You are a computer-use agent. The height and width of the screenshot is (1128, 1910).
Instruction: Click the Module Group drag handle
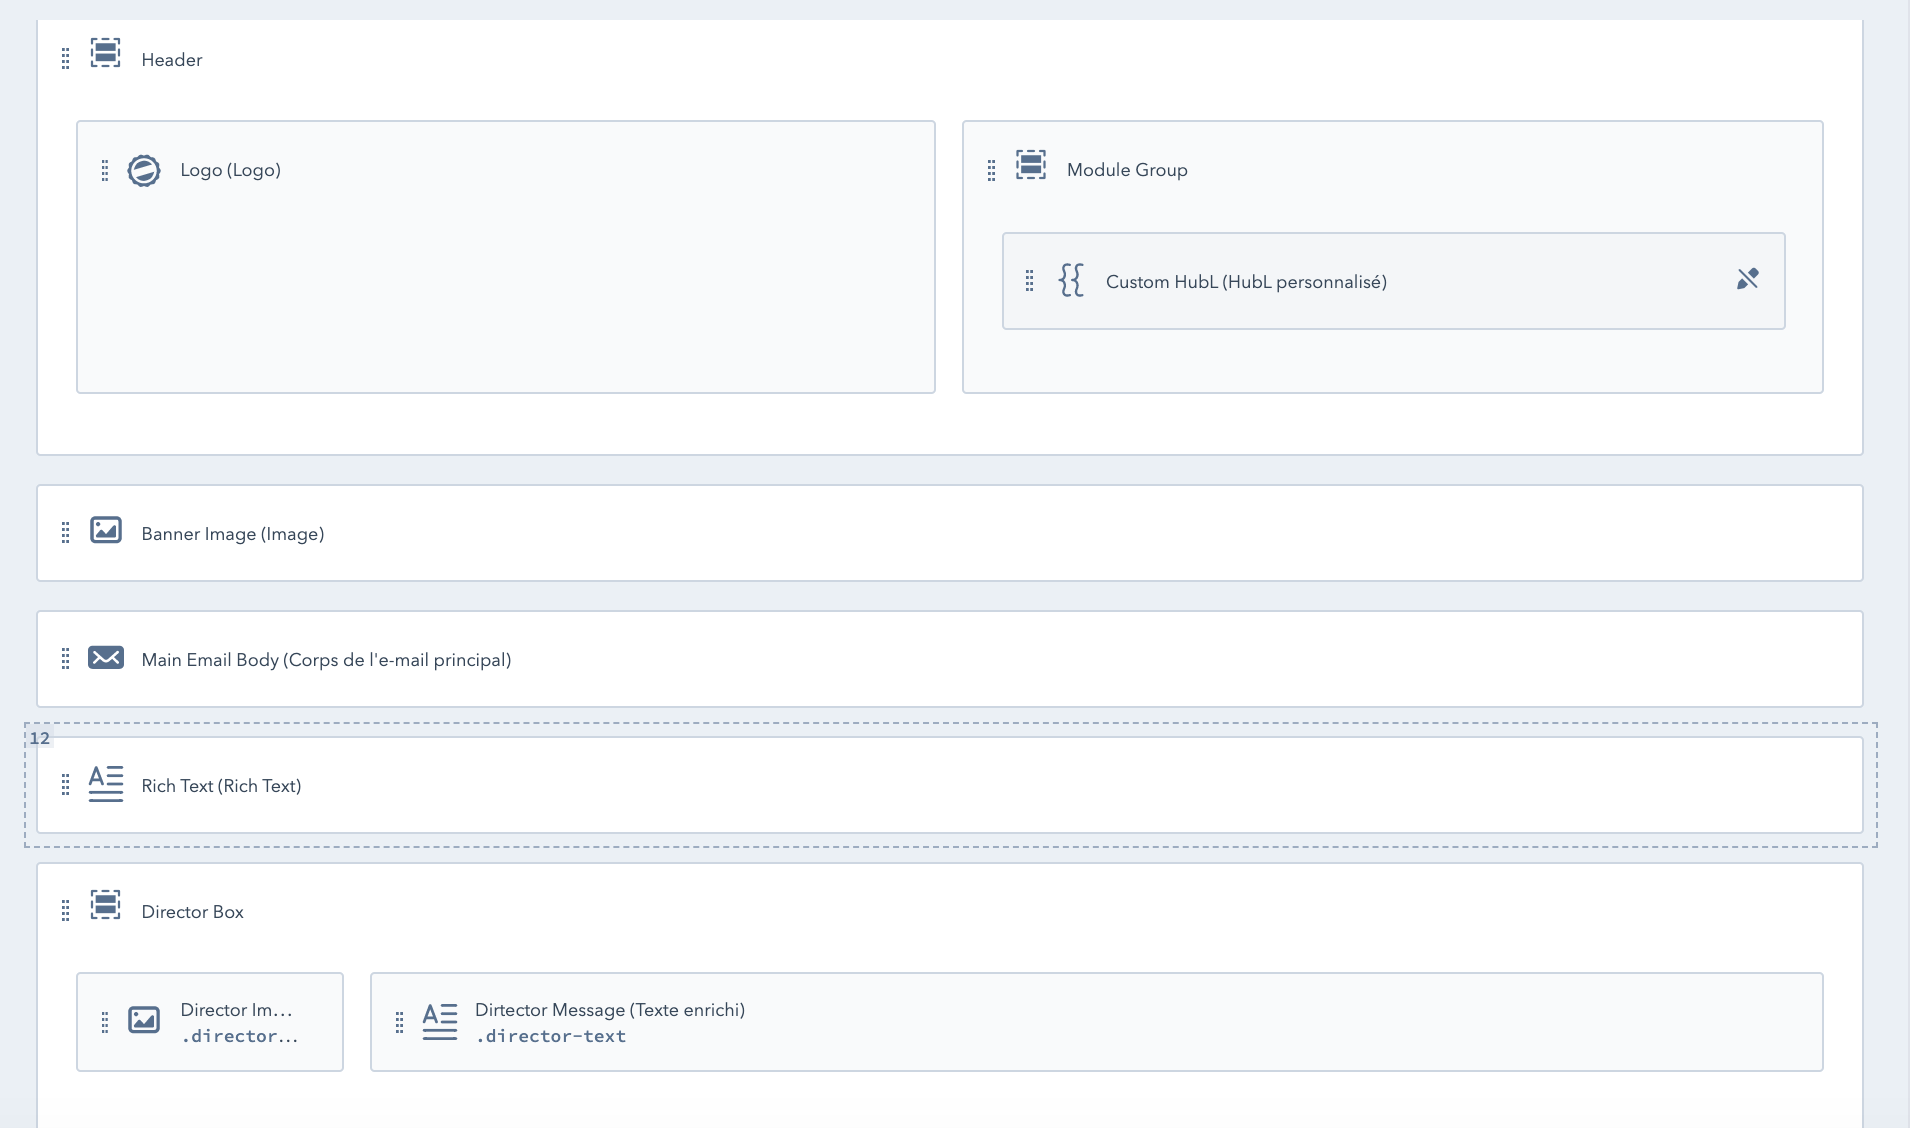click(992, 170)
